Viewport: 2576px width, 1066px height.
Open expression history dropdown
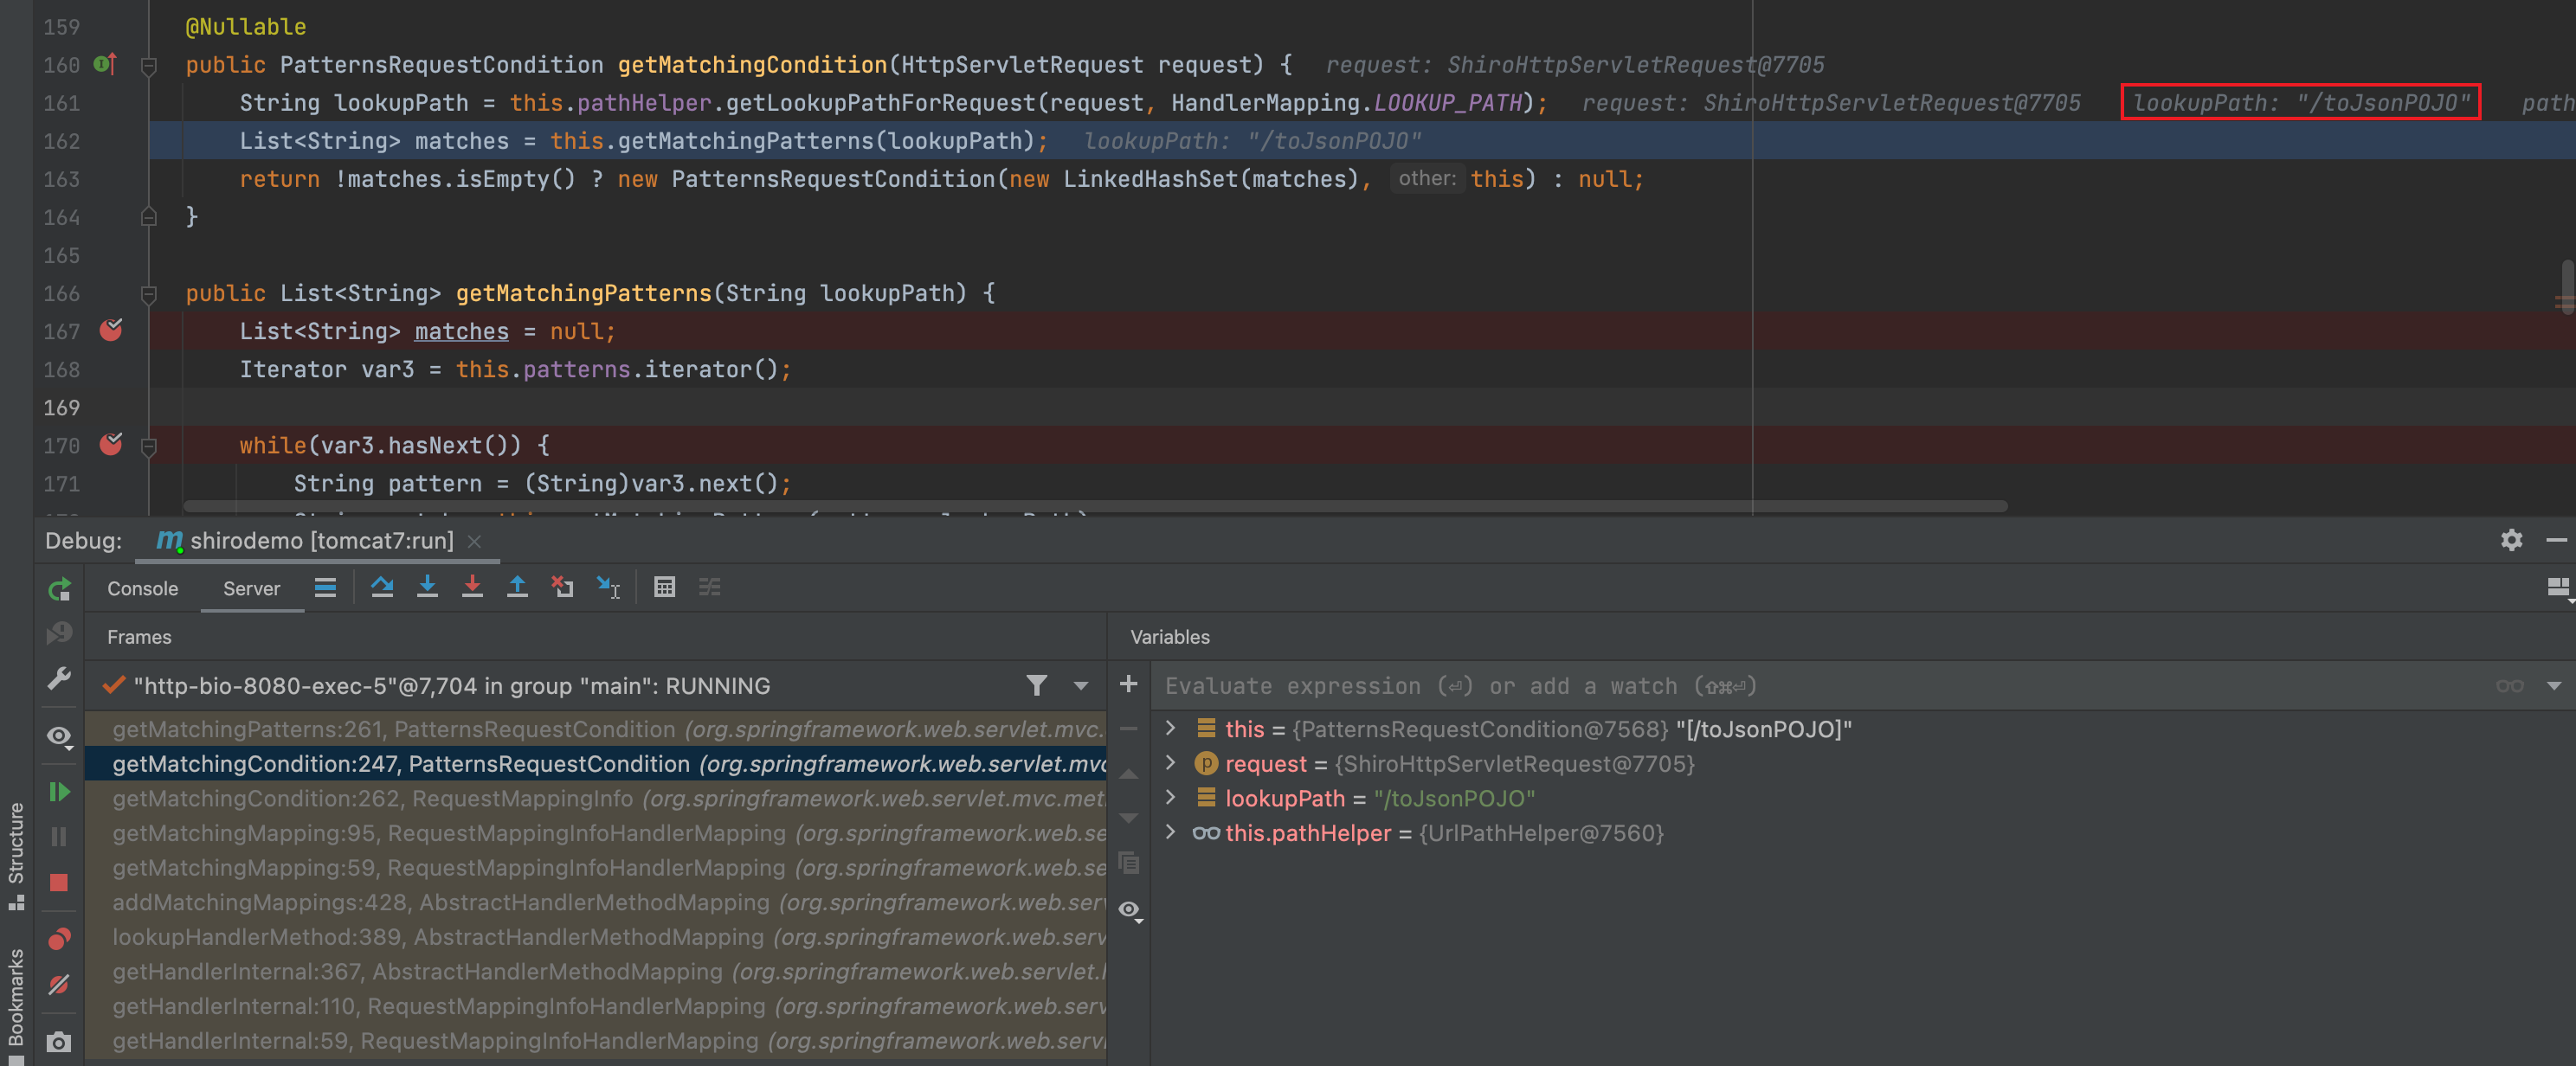coord(2553,686)
